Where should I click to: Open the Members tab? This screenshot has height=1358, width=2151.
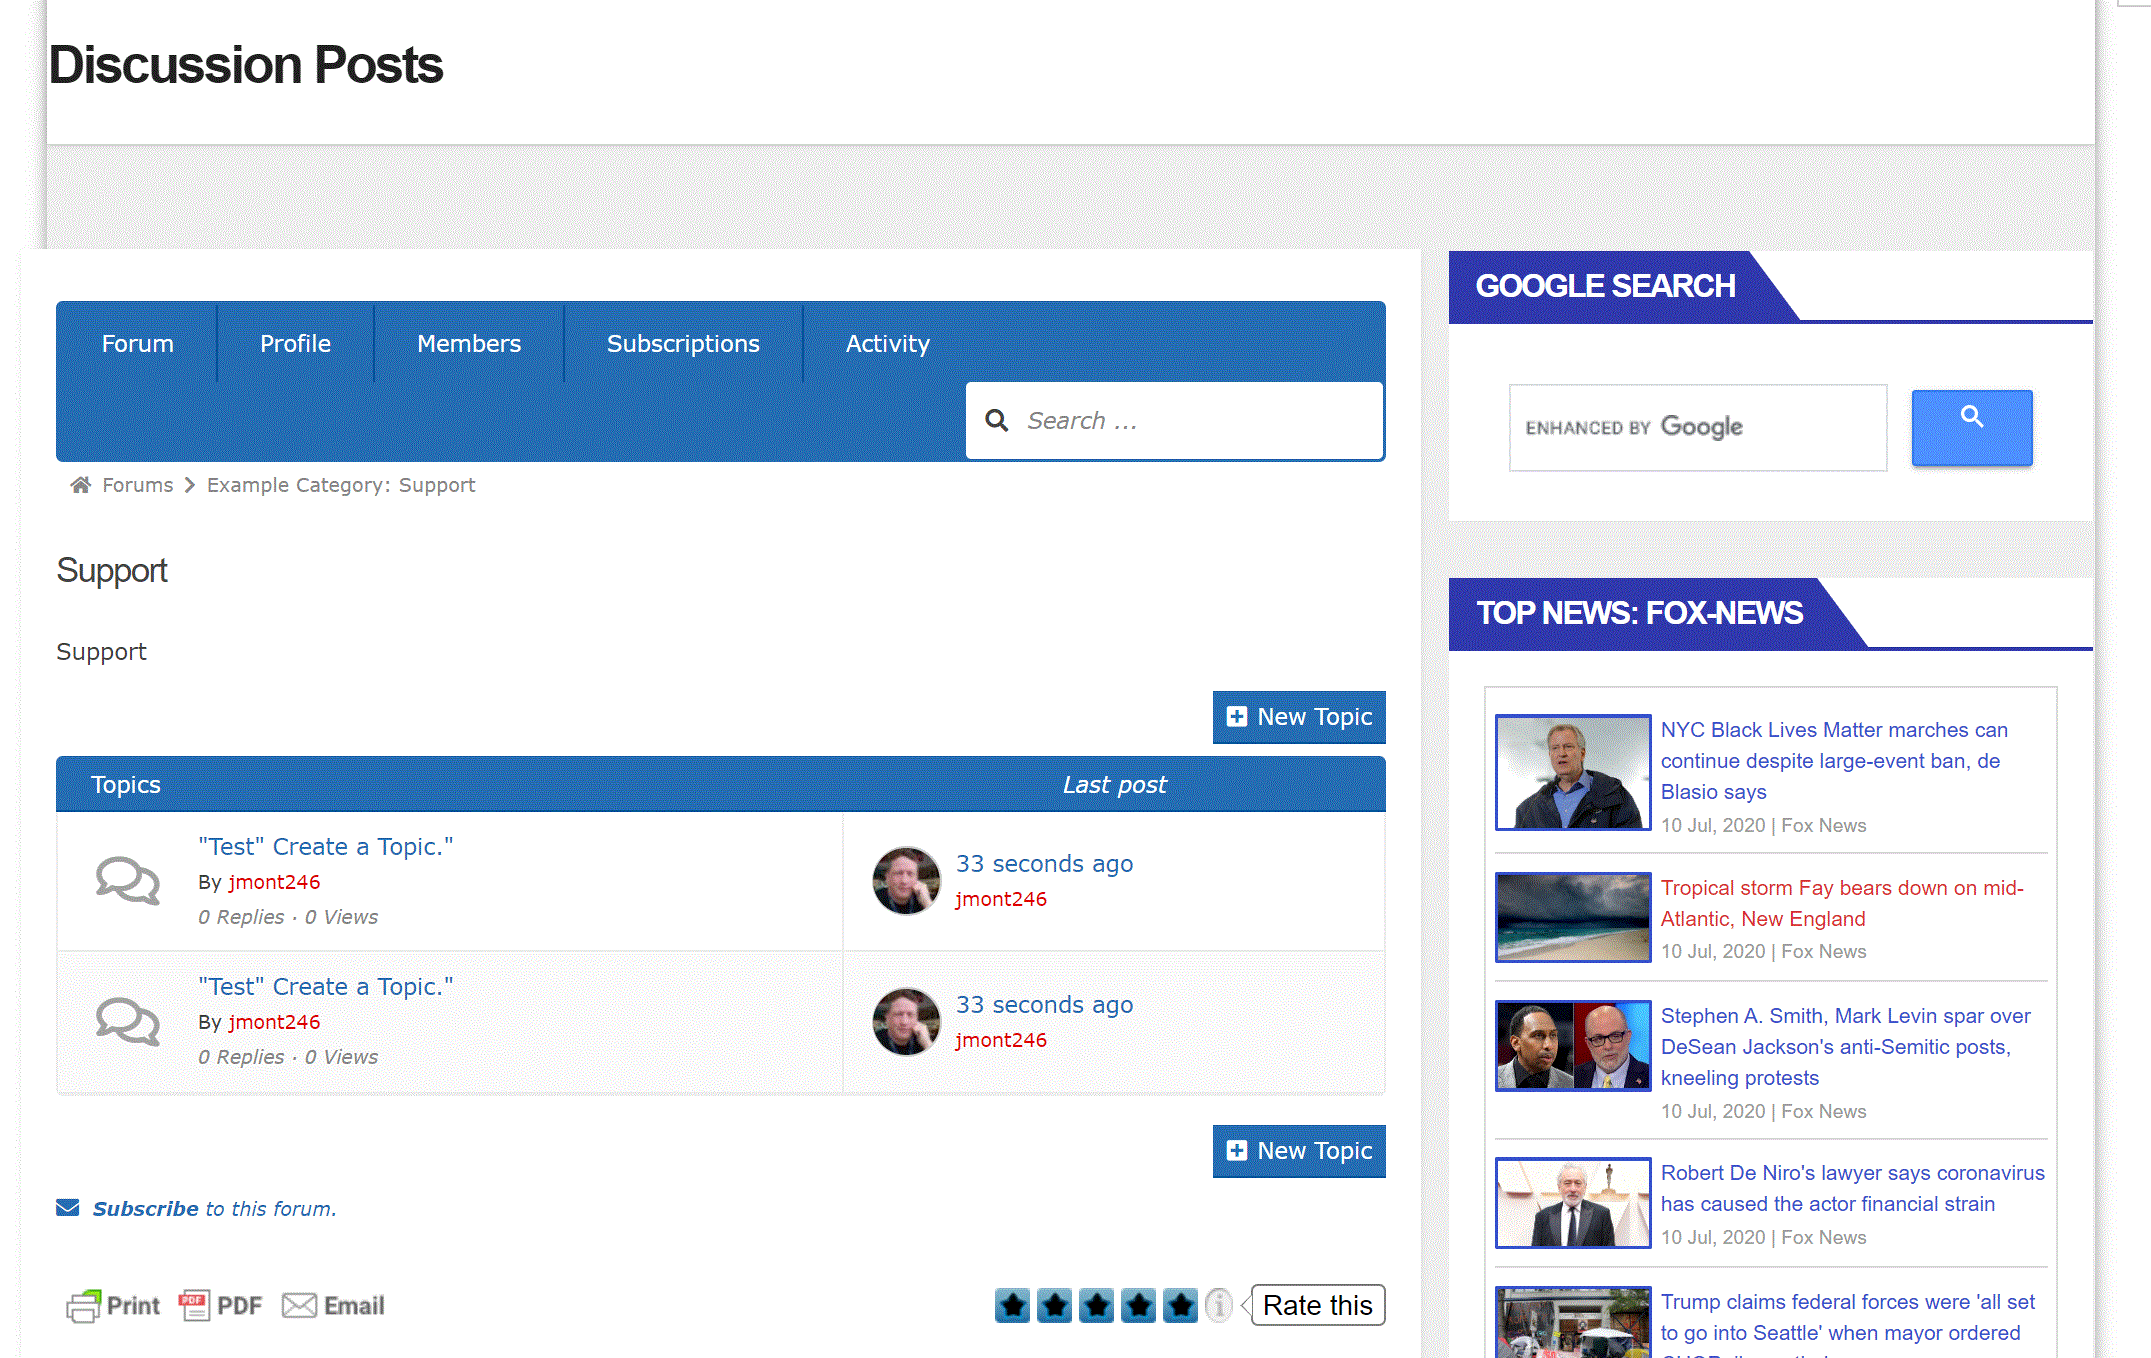click(468, 344)
